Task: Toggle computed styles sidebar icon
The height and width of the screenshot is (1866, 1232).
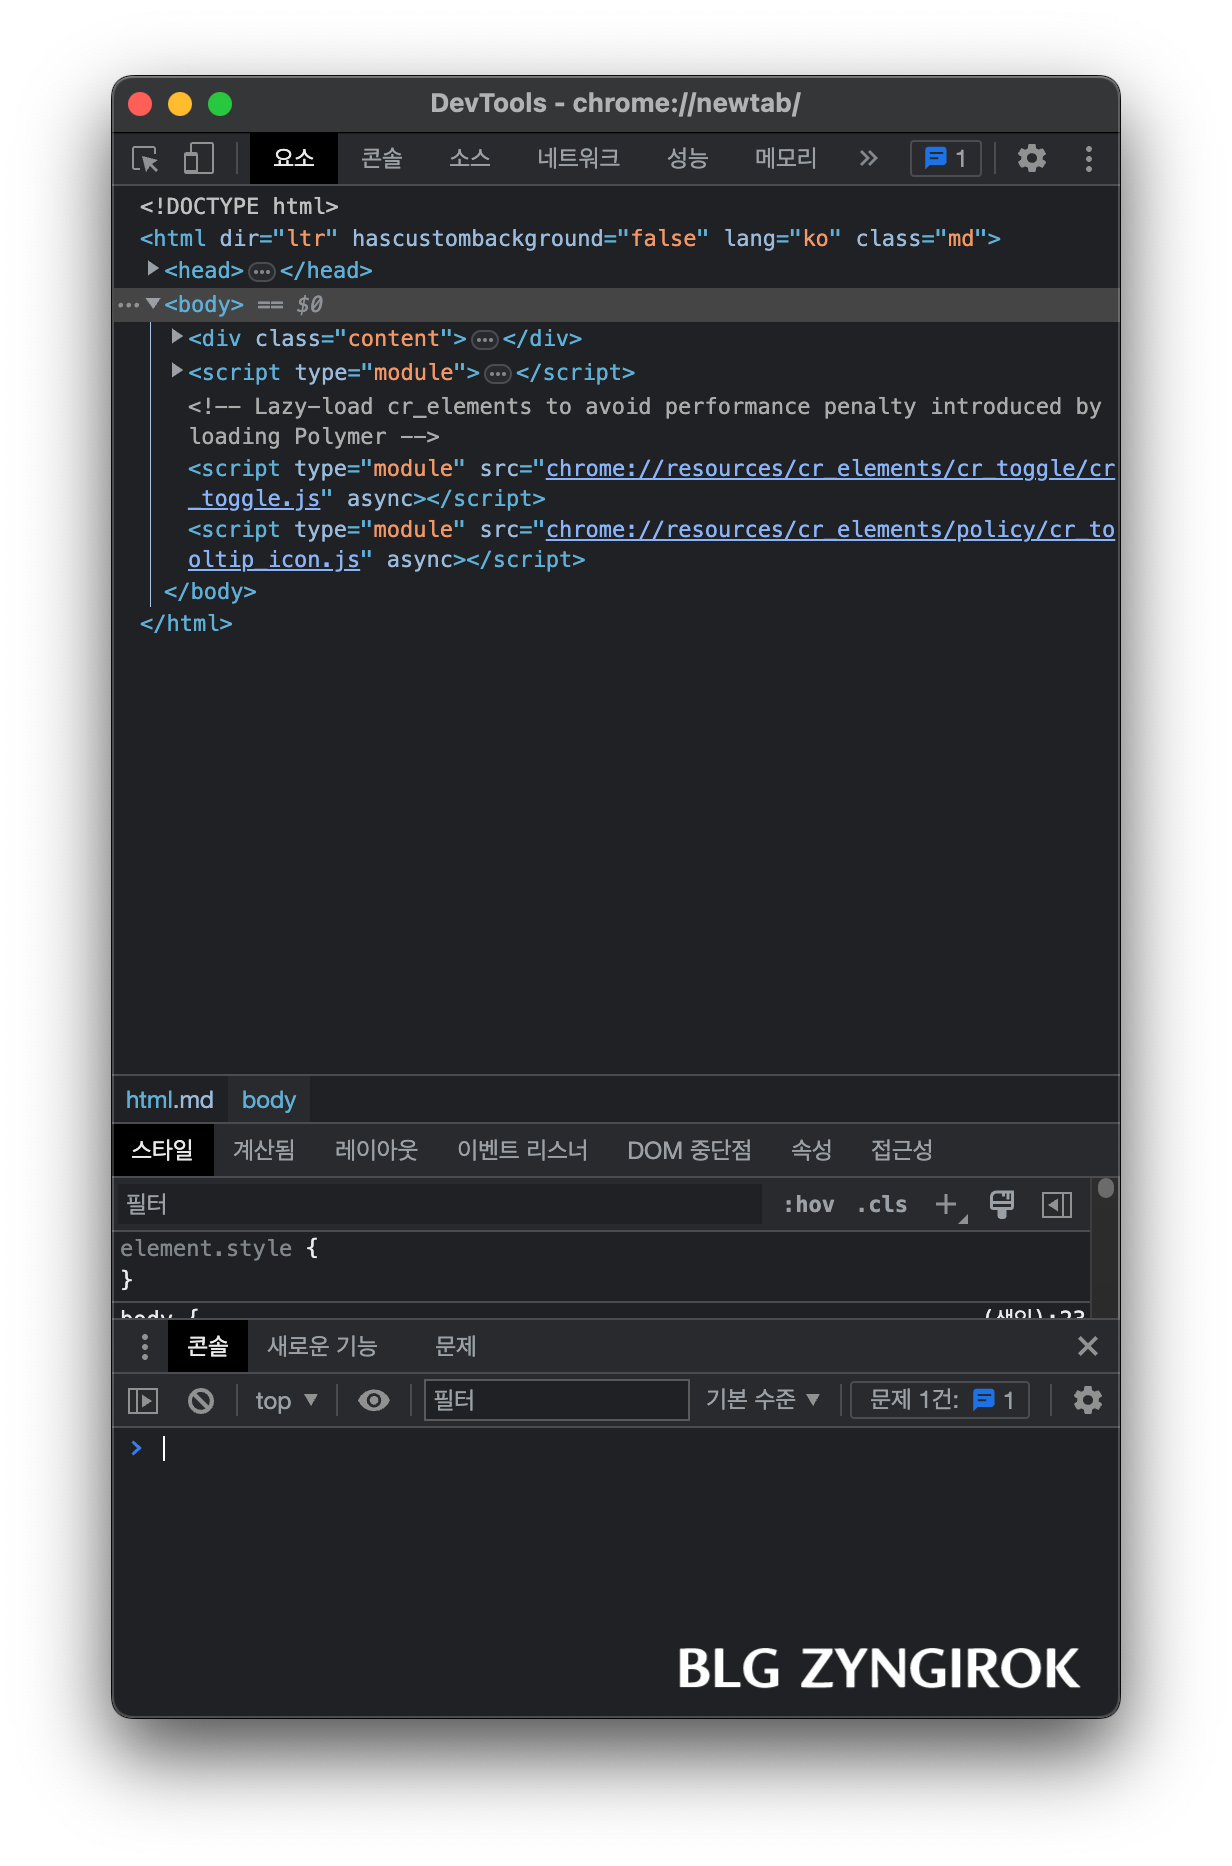Action: coord(1056,1204)
